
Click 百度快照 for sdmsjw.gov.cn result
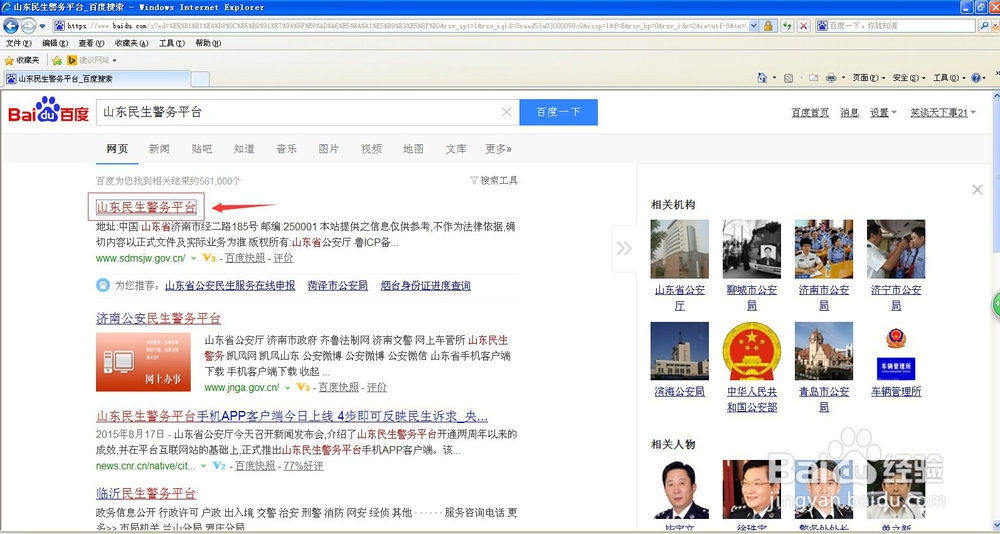[x=245, y=258]
